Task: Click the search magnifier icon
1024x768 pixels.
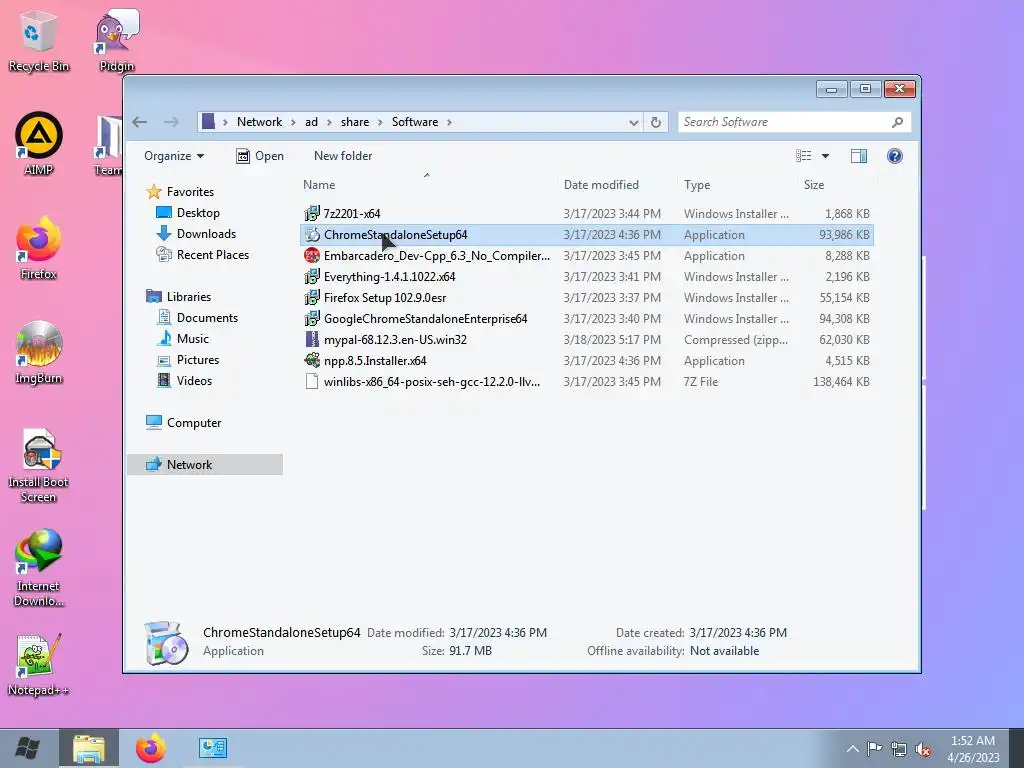Action: pos(898,122)
